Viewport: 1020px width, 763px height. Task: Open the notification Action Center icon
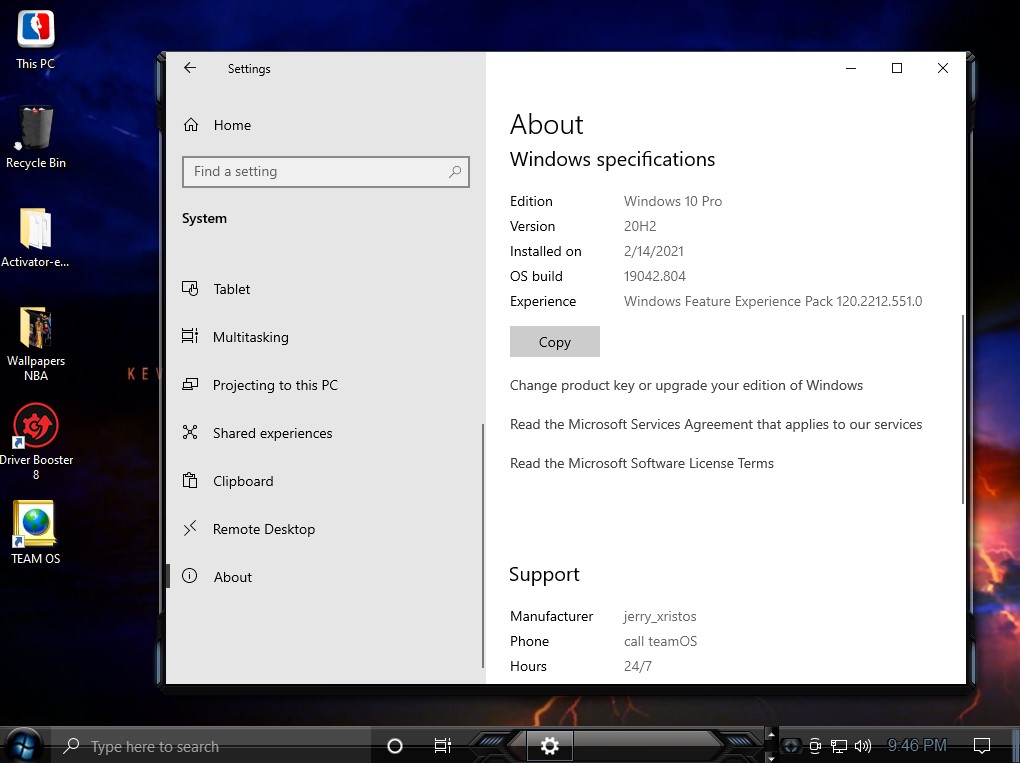tap(982, 746)
